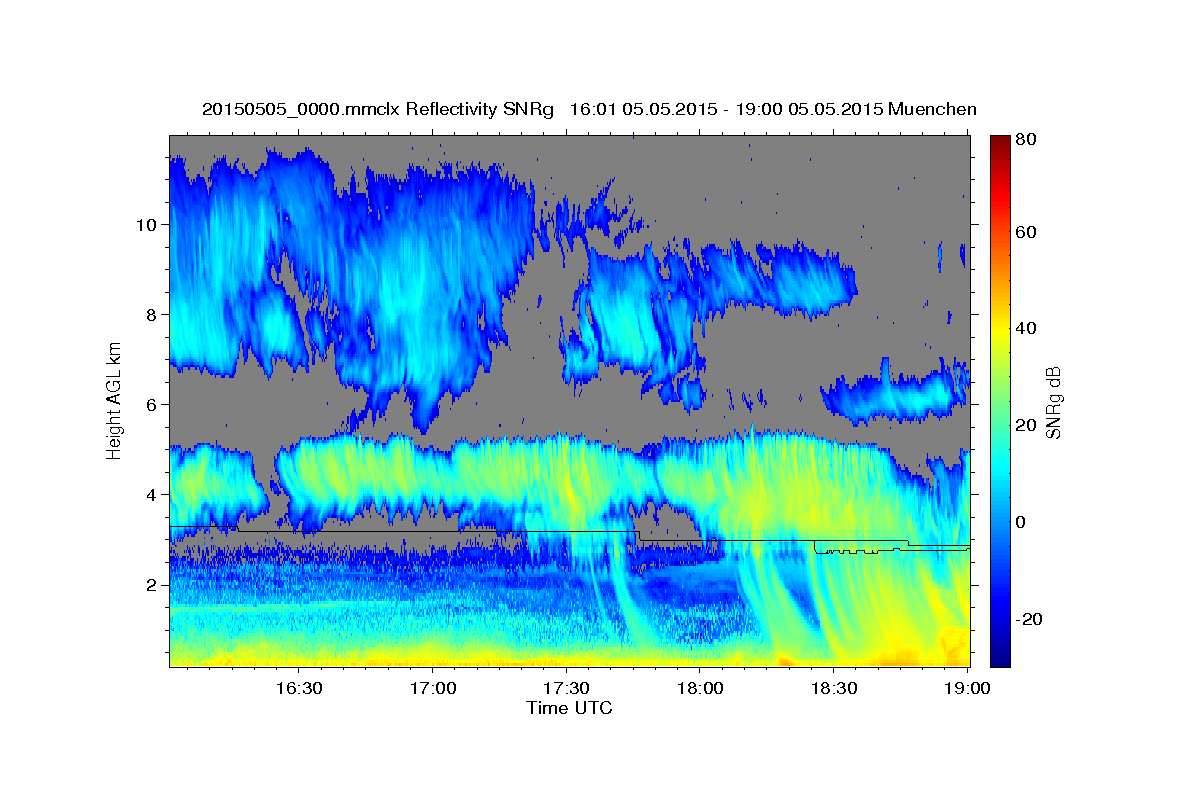Image resolution: width=1200 pixels, height=800 pixels.
Task: Click the 'Height AGL km' y-axis label
Action: point(114,400)
